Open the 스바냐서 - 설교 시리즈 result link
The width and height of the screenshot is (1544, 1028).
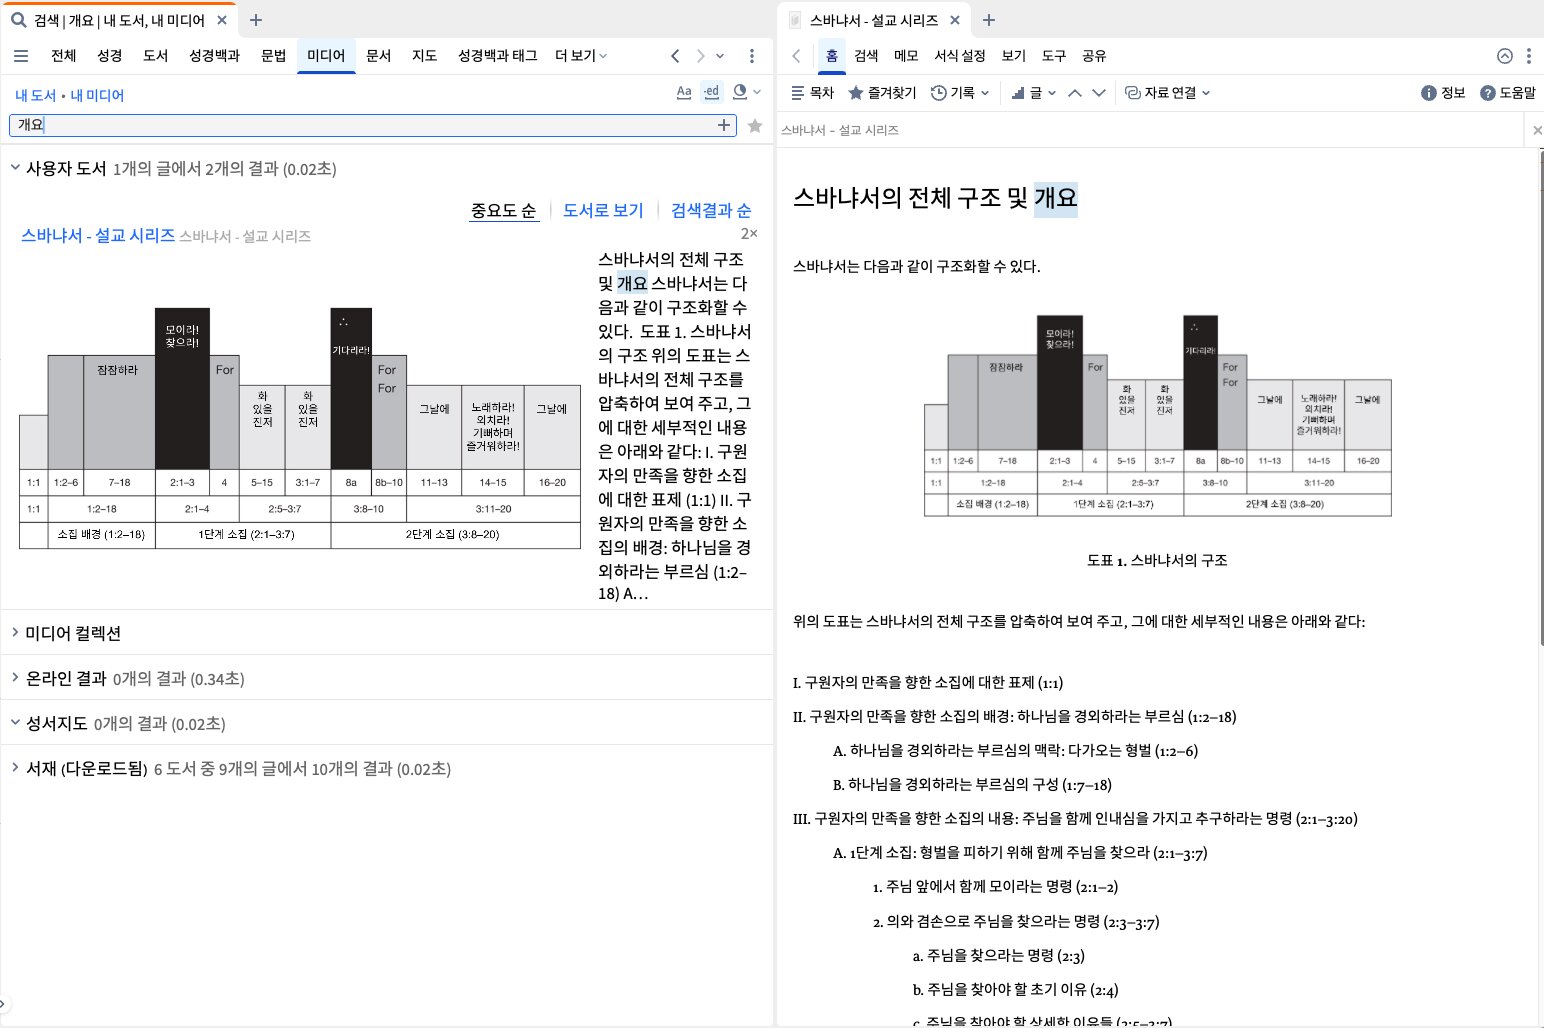[x=98, y=235]
